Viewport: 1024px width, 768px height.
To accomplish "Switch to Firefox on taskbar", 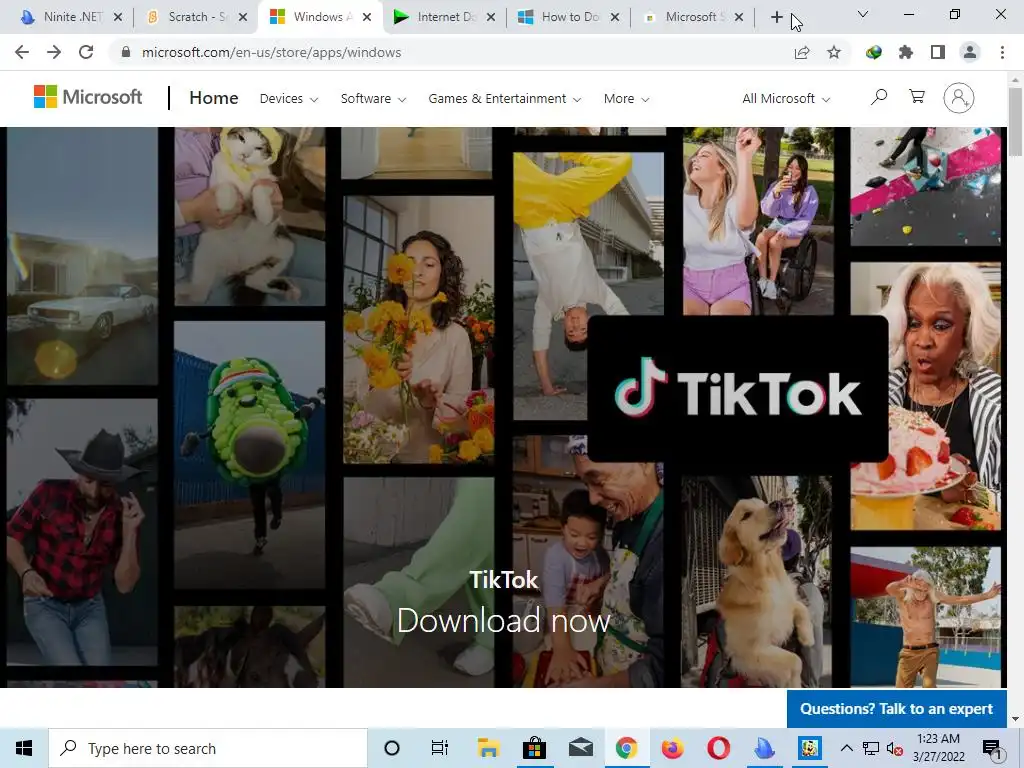I will coord(672,748).
